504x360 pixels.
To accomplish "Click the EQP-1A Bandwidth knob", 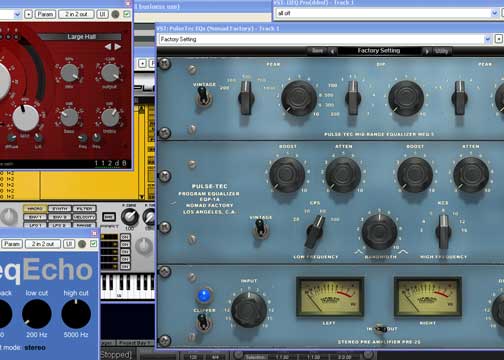I will coord(379,231).
